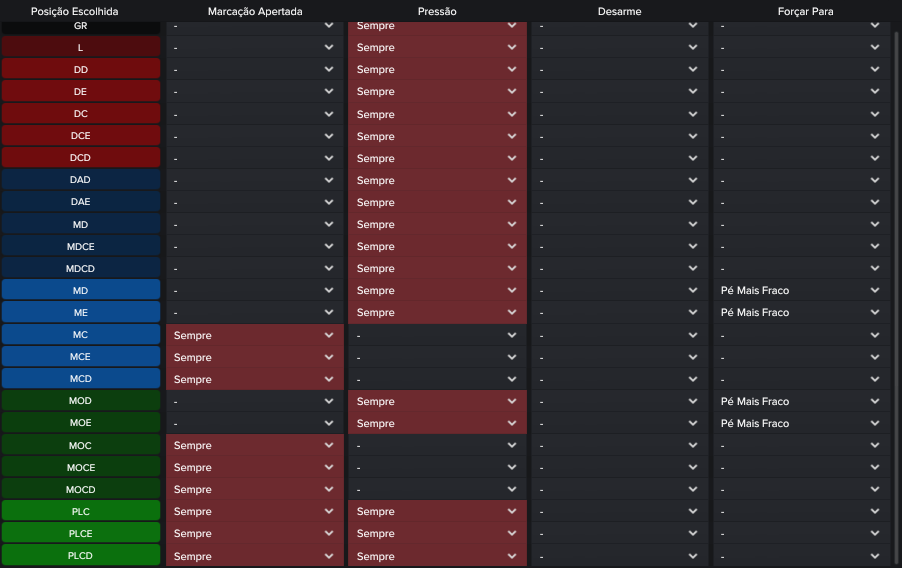Click the Forçar Para column header
The width and height of the screenshot is (902, 568).
point(804,11)
